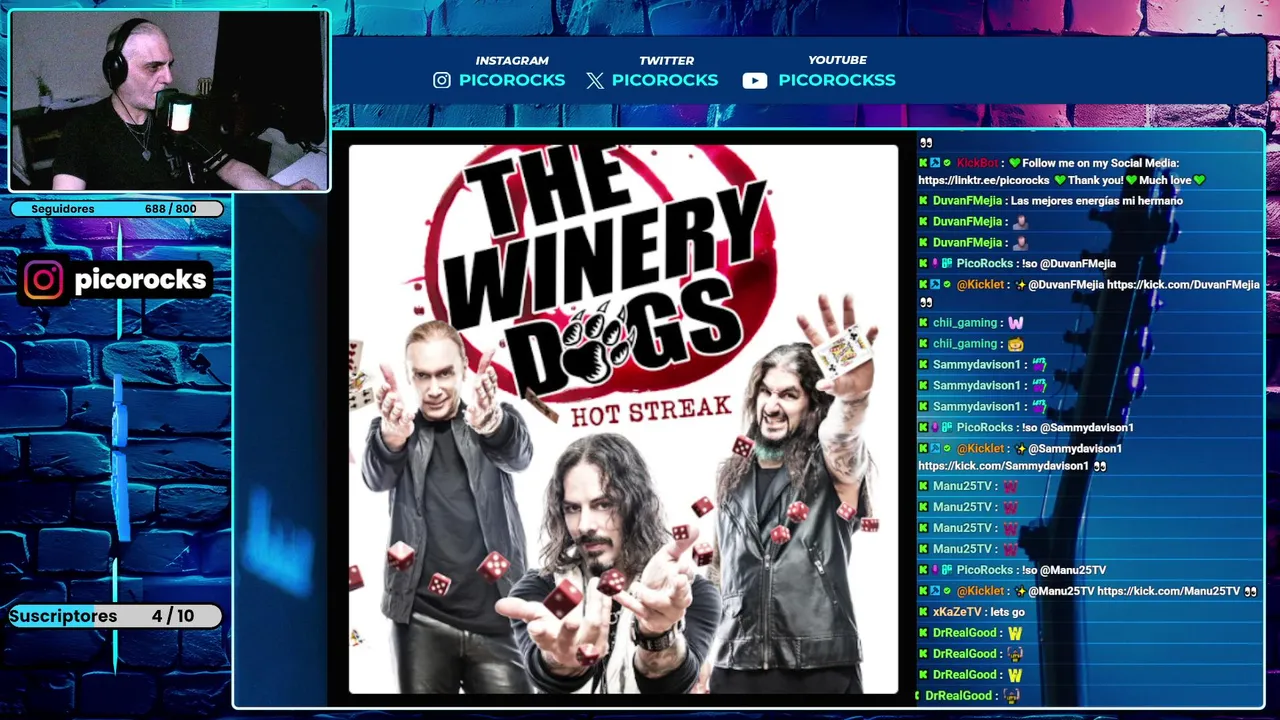The height and width of the screenshot is (720, 1280).
Task: Click the PICOROCKS handle under Twitter
Action: pos(665,80)
